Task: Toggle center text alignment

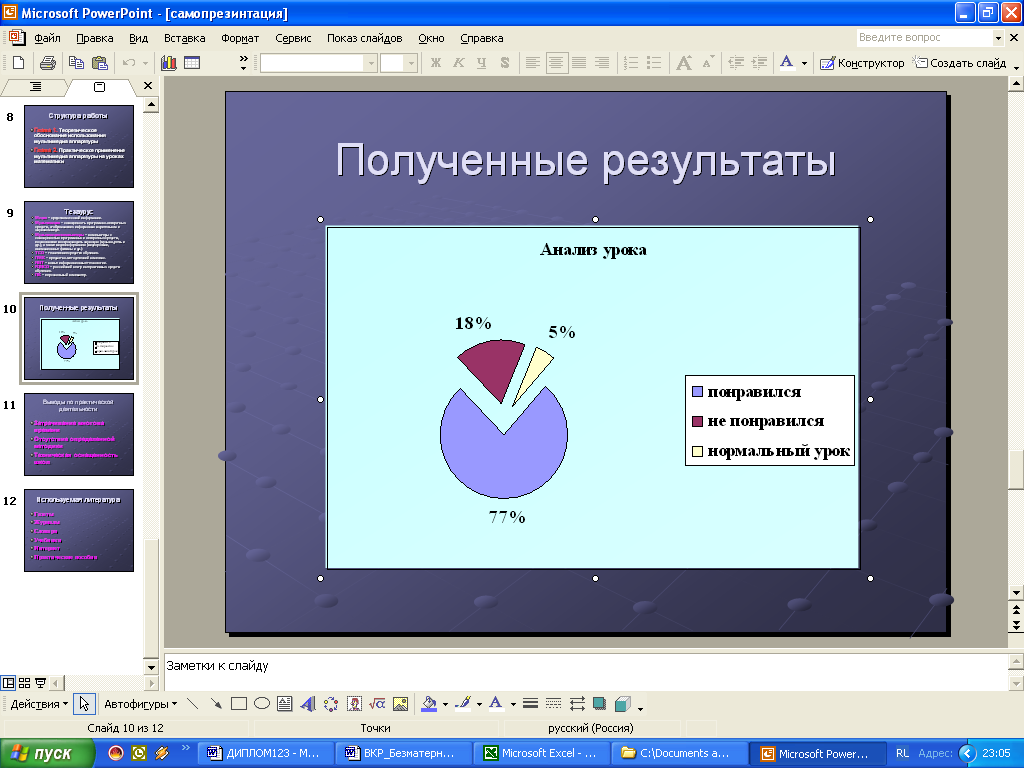Action: [x=556, y=63]
